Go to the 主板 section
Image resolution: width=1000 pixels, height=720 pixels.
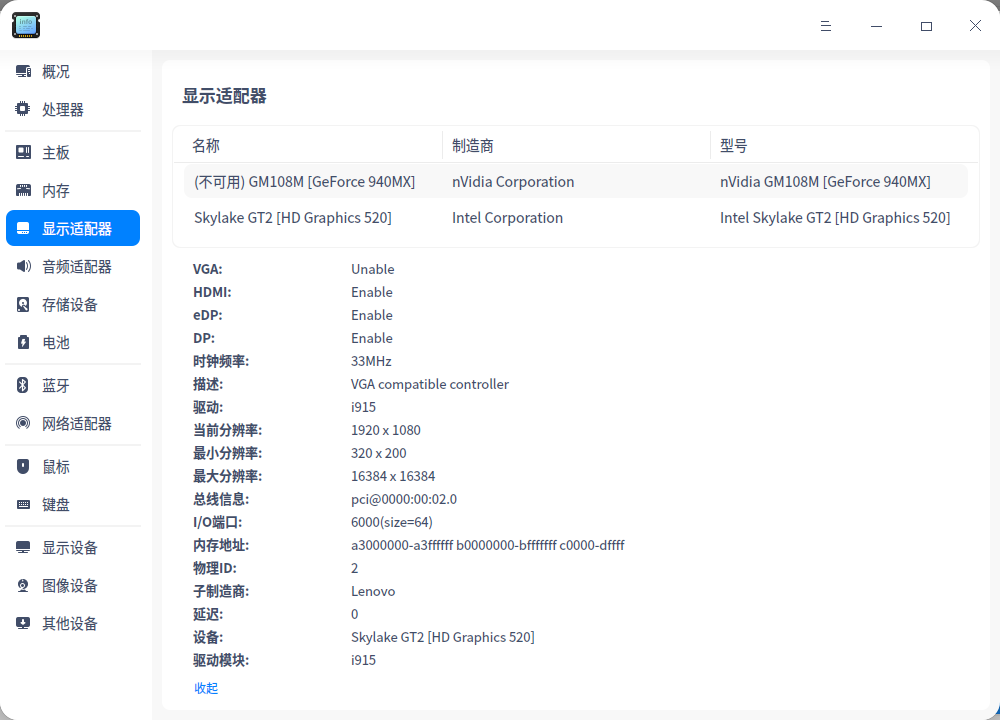pyautogui.click(x=73, y=152)
